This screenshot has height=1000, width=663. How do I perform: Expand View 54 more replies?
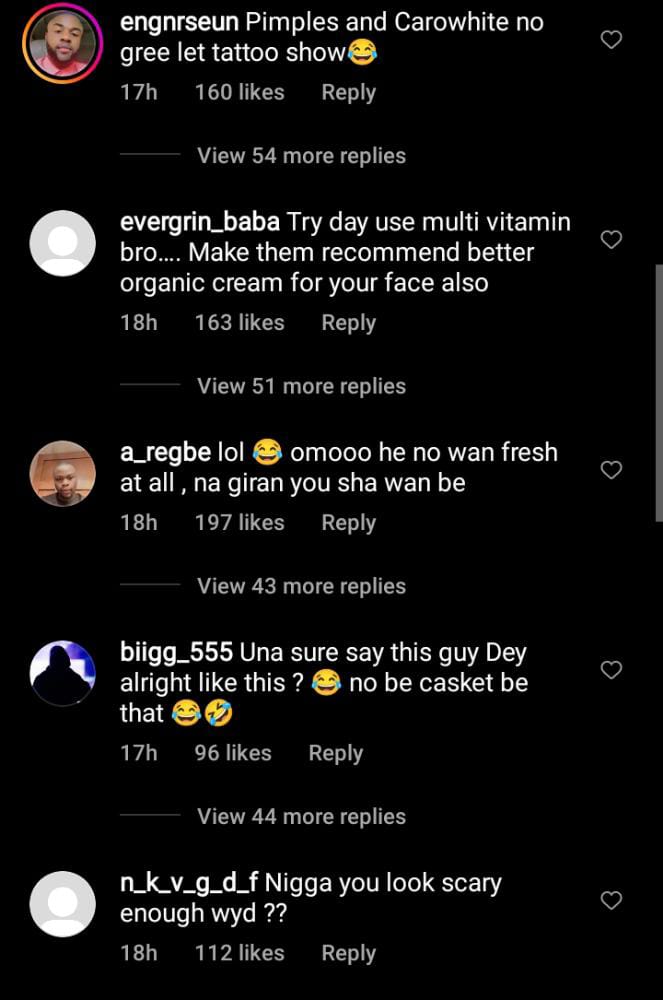[x=301, y=156]
